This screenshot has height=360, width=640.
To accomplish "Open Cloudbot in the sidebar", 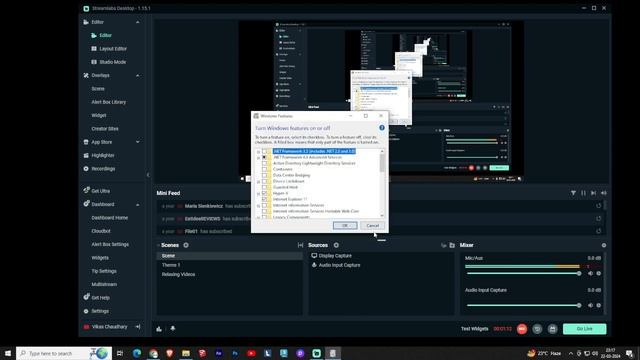I will 101,231.
